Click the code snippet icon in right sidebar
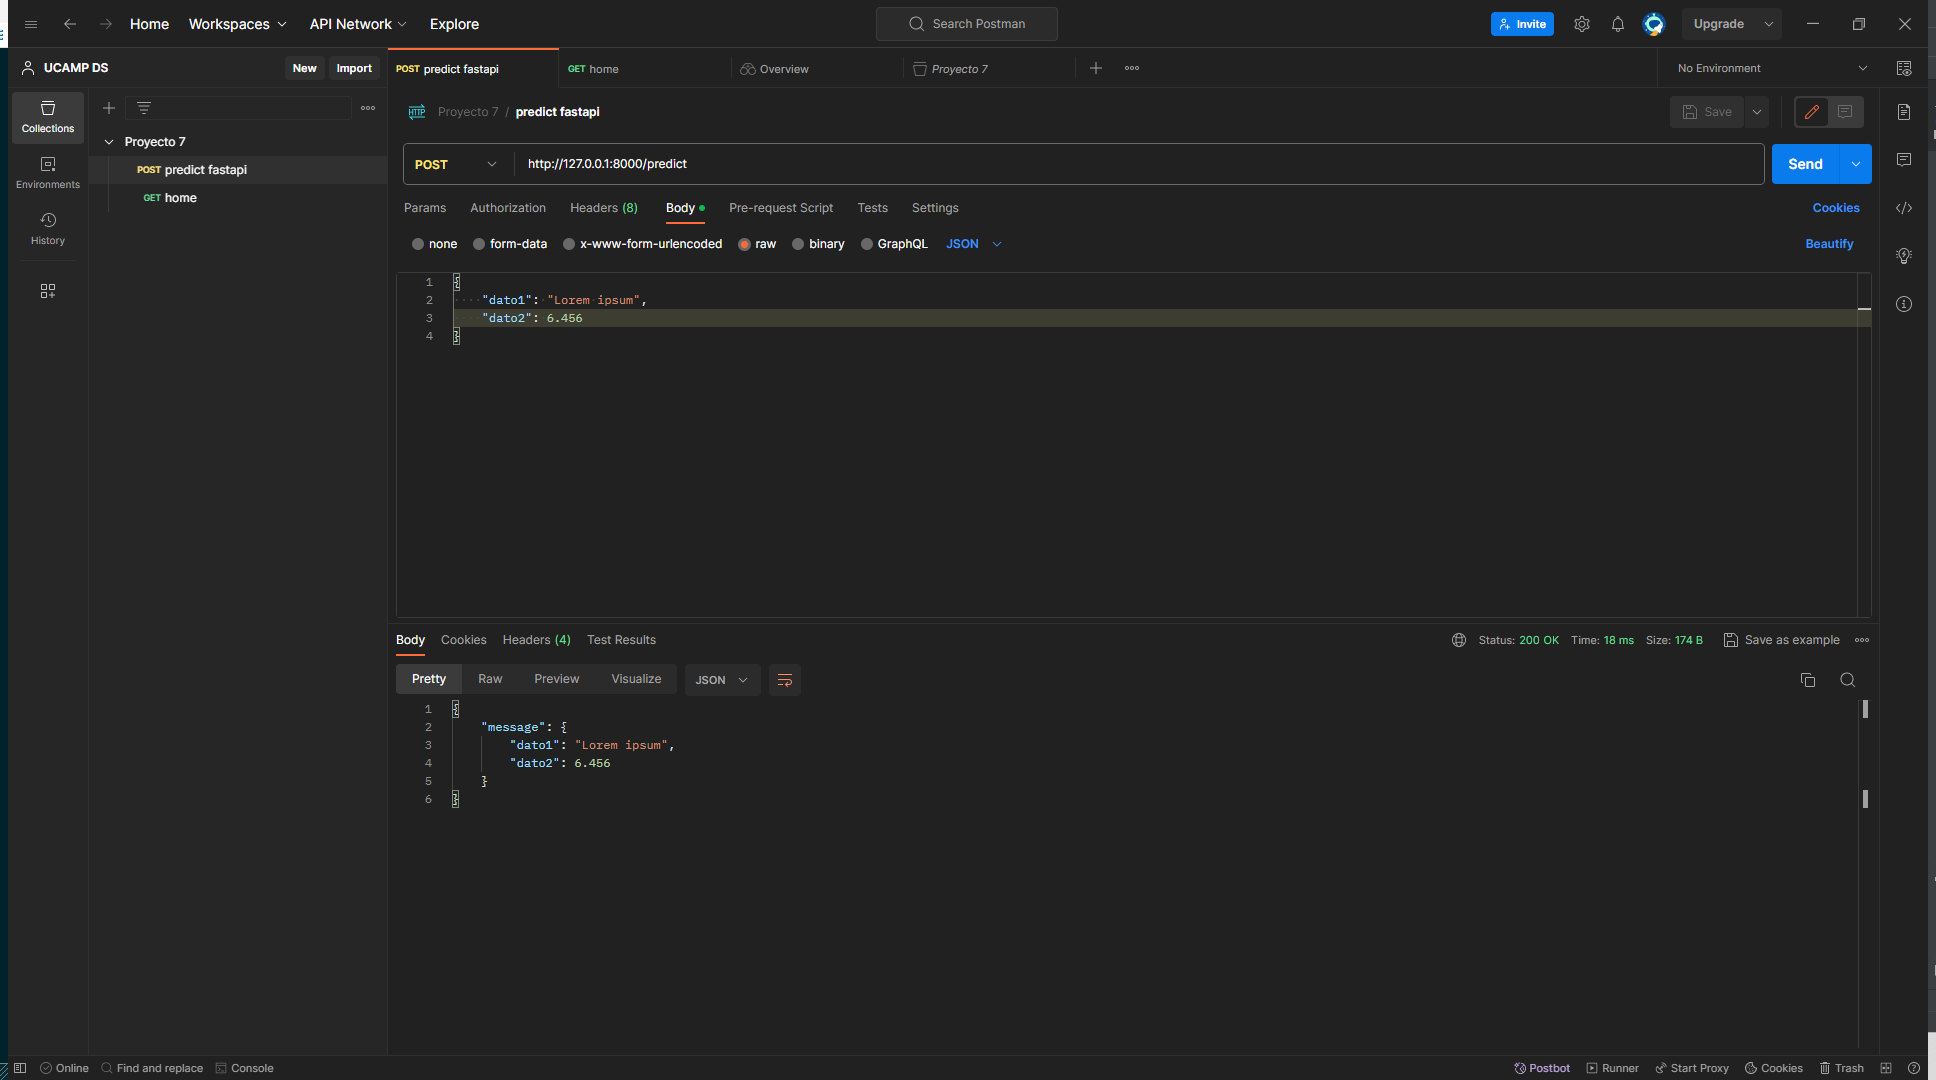Viewport: 1936px width, 1080px height. pos(1904,208)
